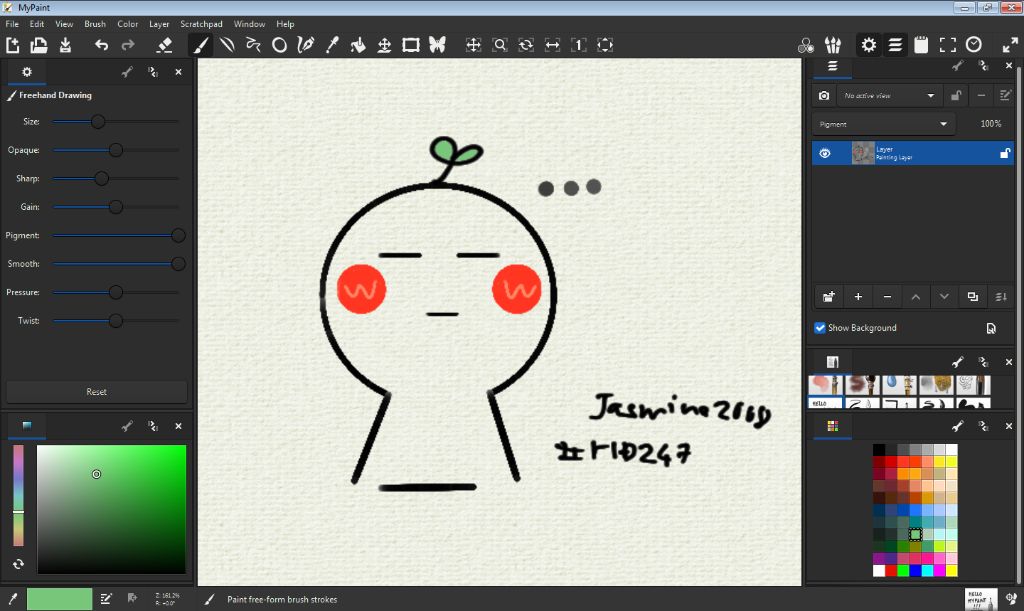Open the brush chooser brushes icon

click(833, 45)
